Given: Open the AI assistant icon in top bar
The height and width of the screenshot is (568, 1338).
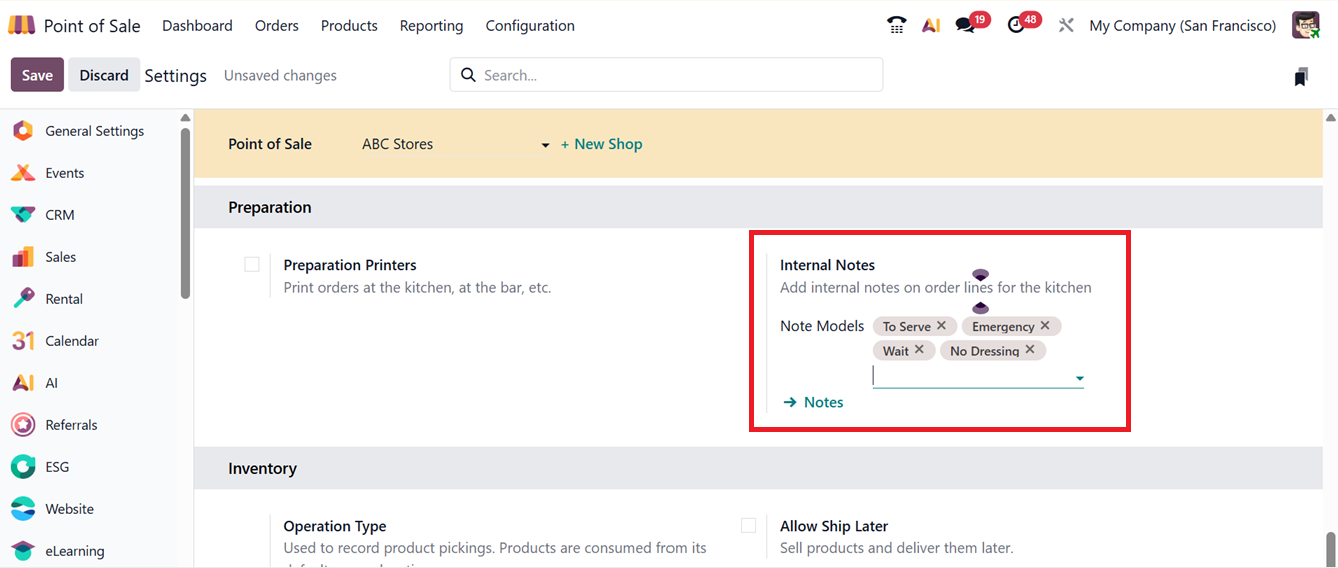Looking at the screenshot, I should [931, 26].
